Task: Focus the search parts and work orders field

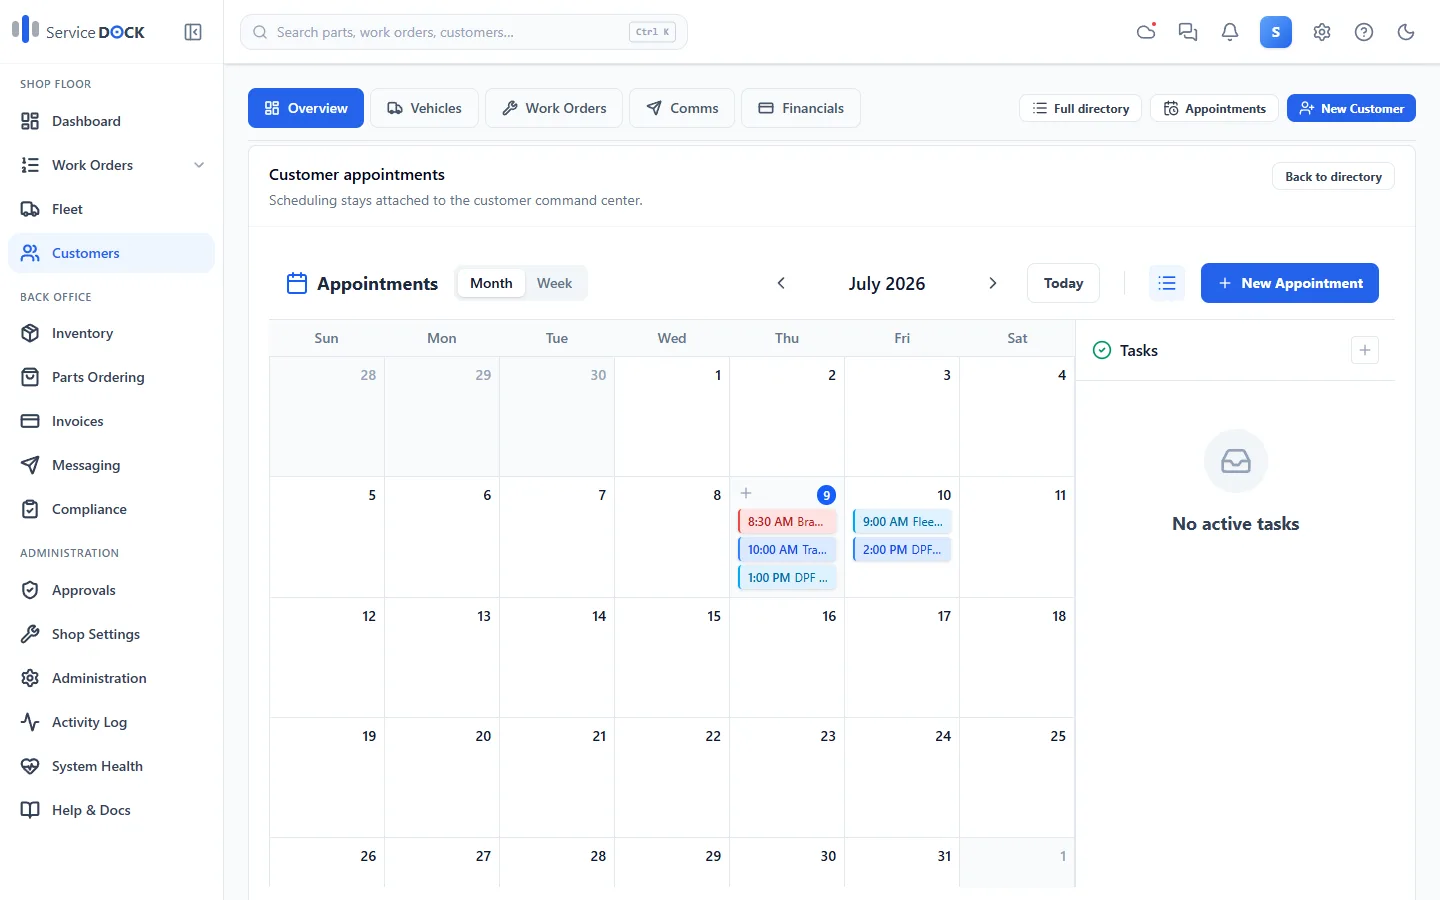Action: pyautogui.click(x=464, y=32)
